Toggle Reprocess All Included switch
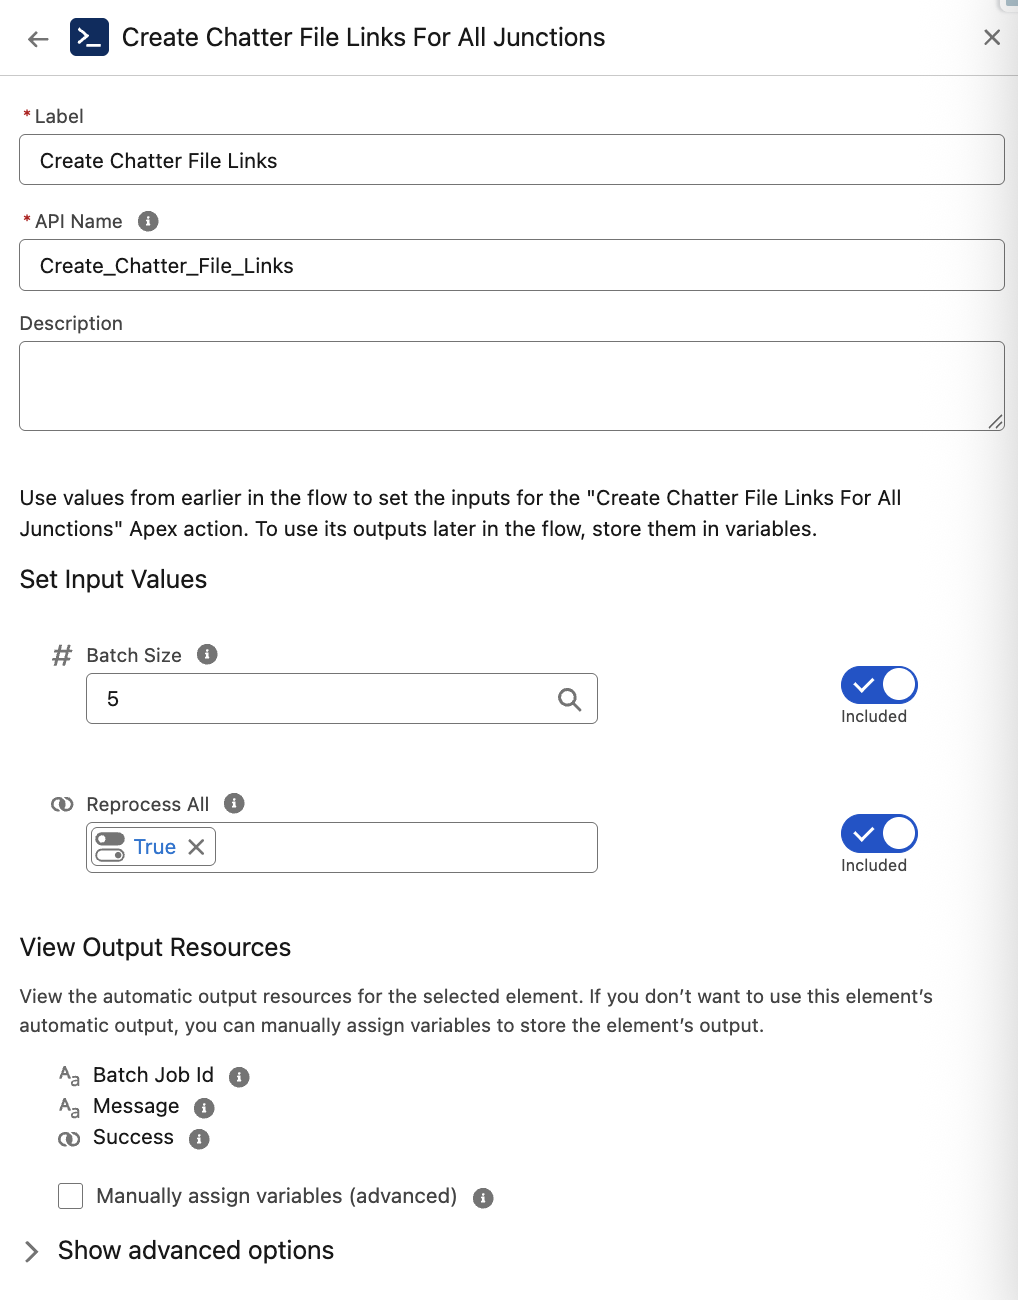 (879, 834)
